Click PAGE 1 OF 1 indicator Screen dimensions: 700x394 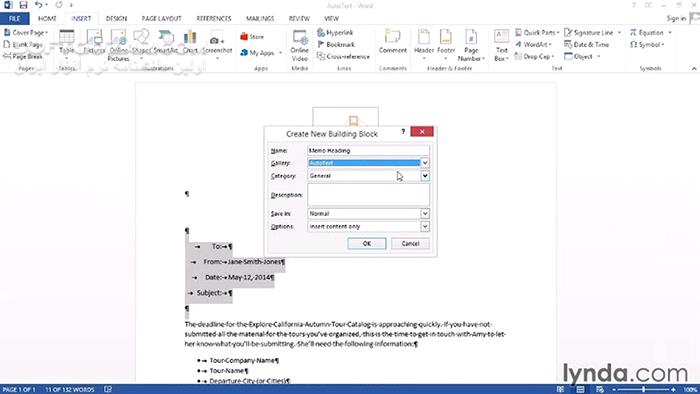(19, 390)
